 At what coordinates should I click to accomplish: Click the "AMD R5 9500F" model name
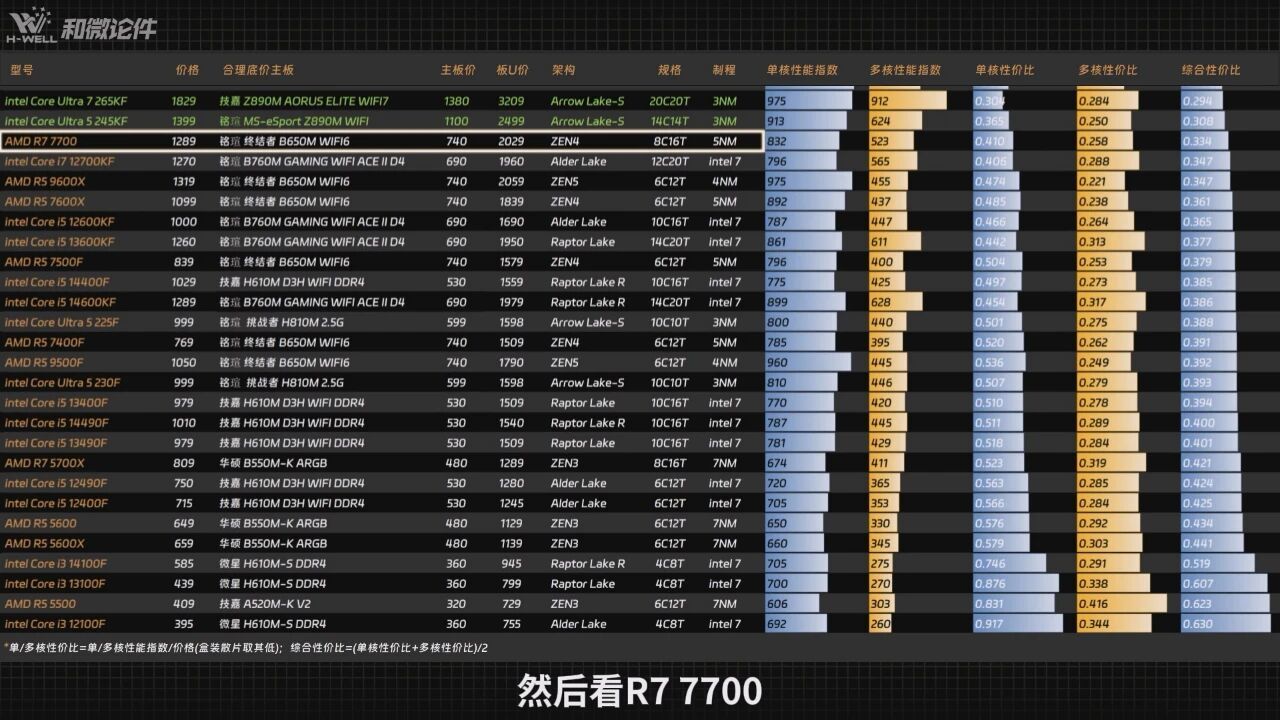(x=45, y=362)
